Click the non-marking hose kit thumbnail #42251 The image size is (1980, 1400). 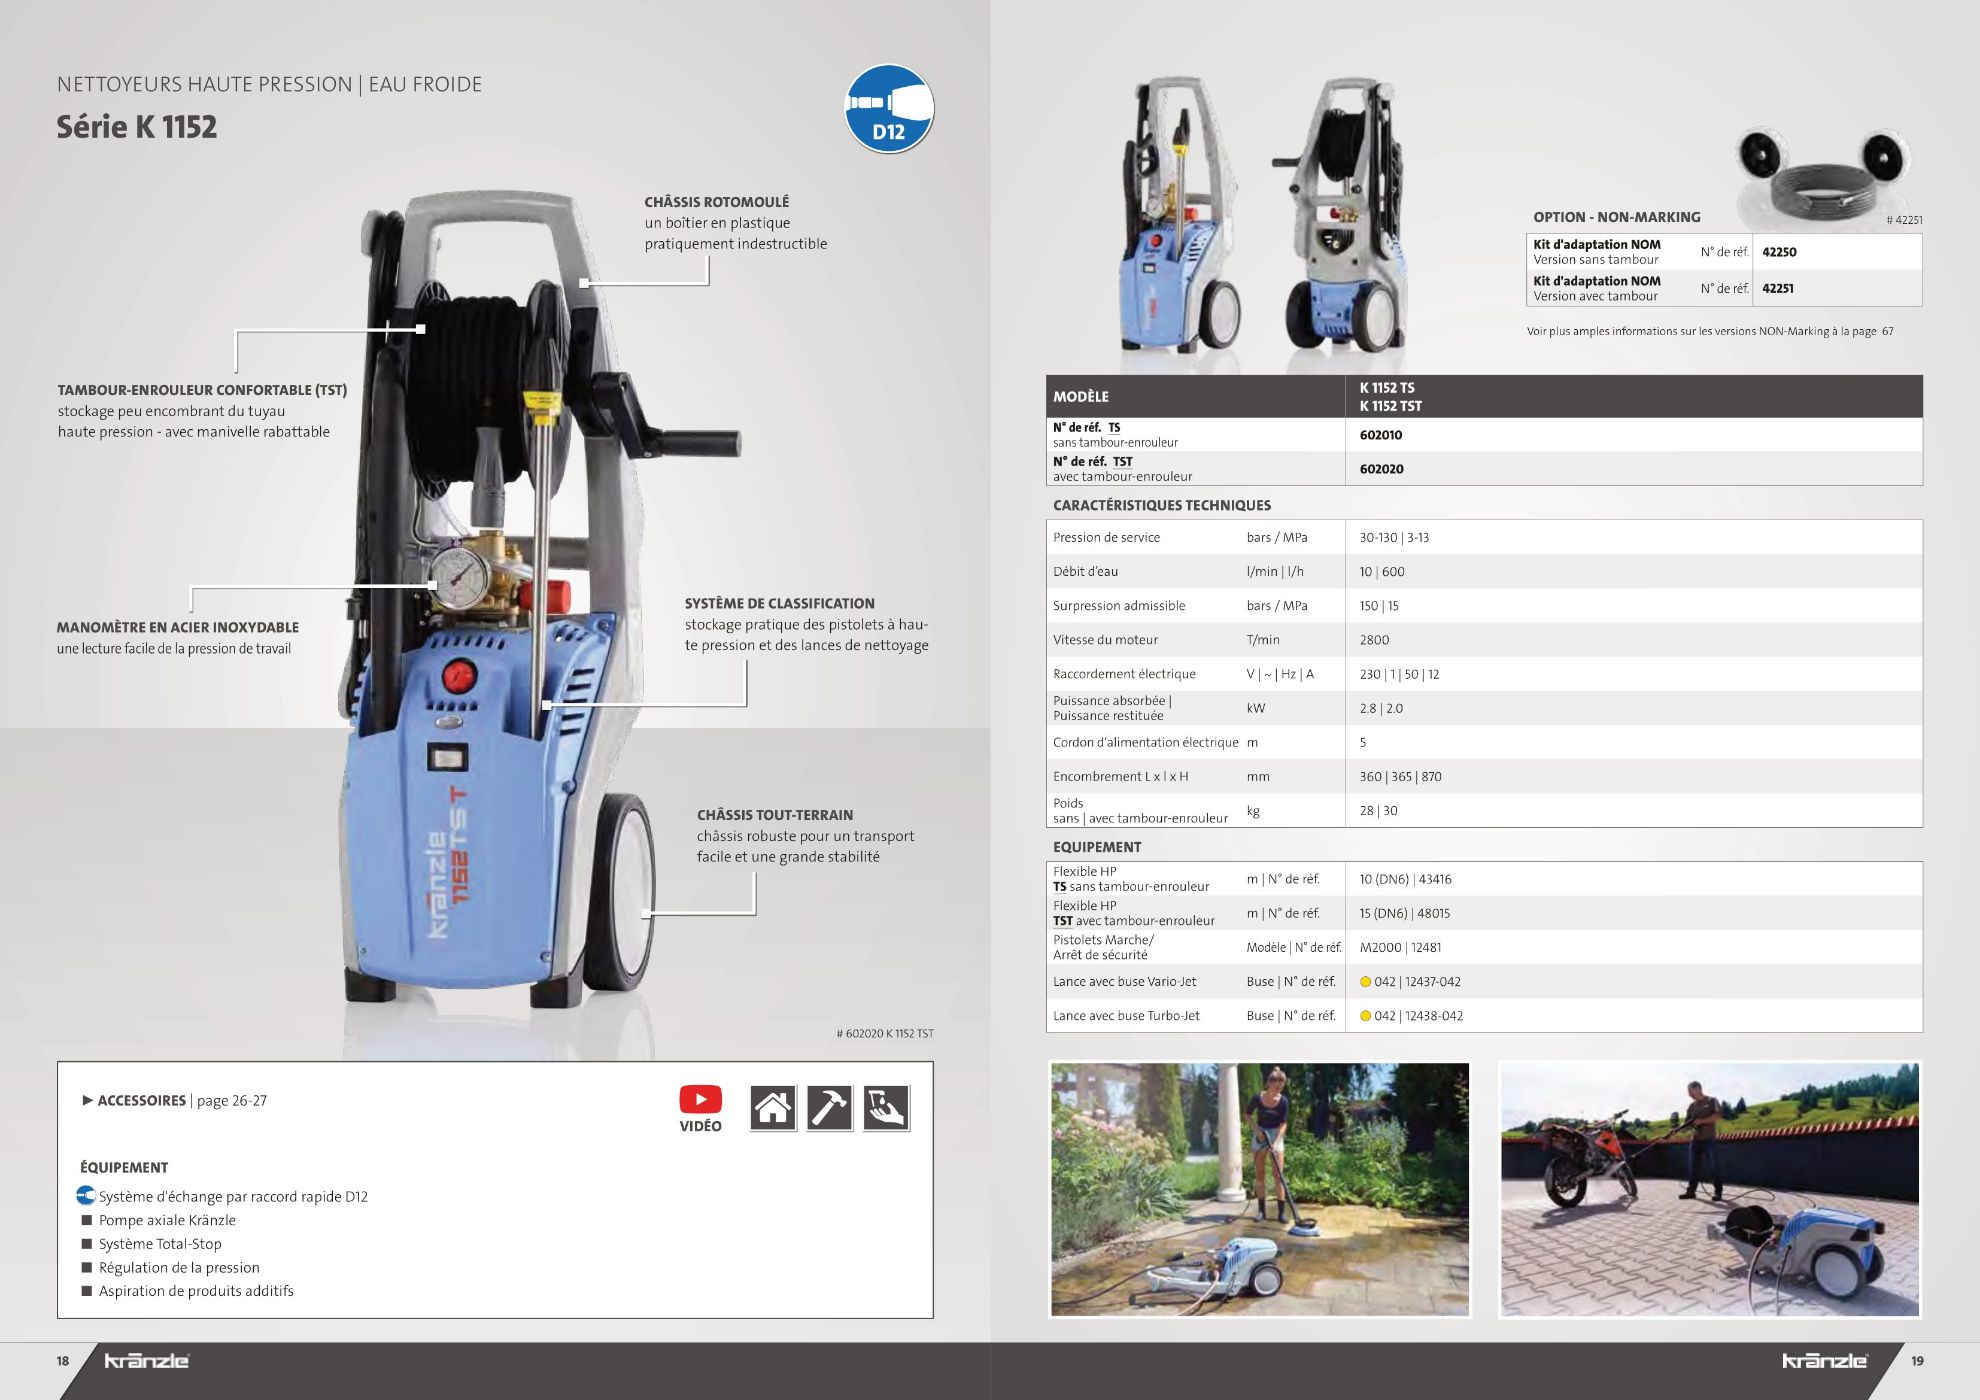(x=1822, y=175)
